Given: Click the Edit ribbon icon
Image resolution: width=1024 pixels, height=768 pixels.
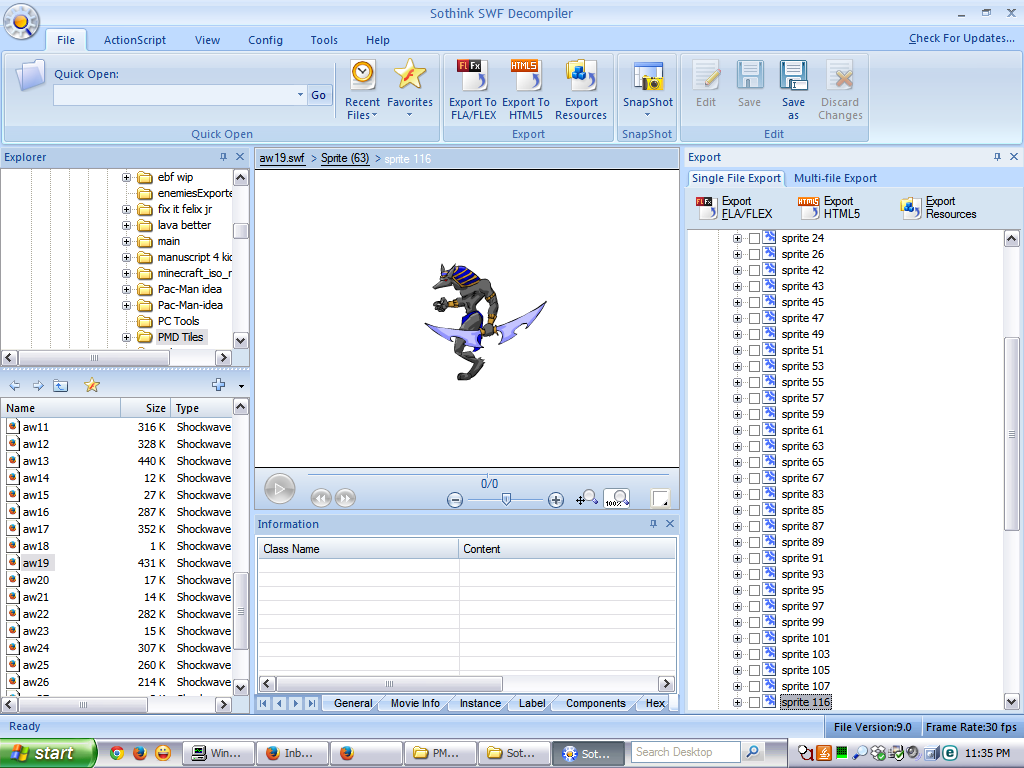Looking at the screenshot, I should [705, 84].
